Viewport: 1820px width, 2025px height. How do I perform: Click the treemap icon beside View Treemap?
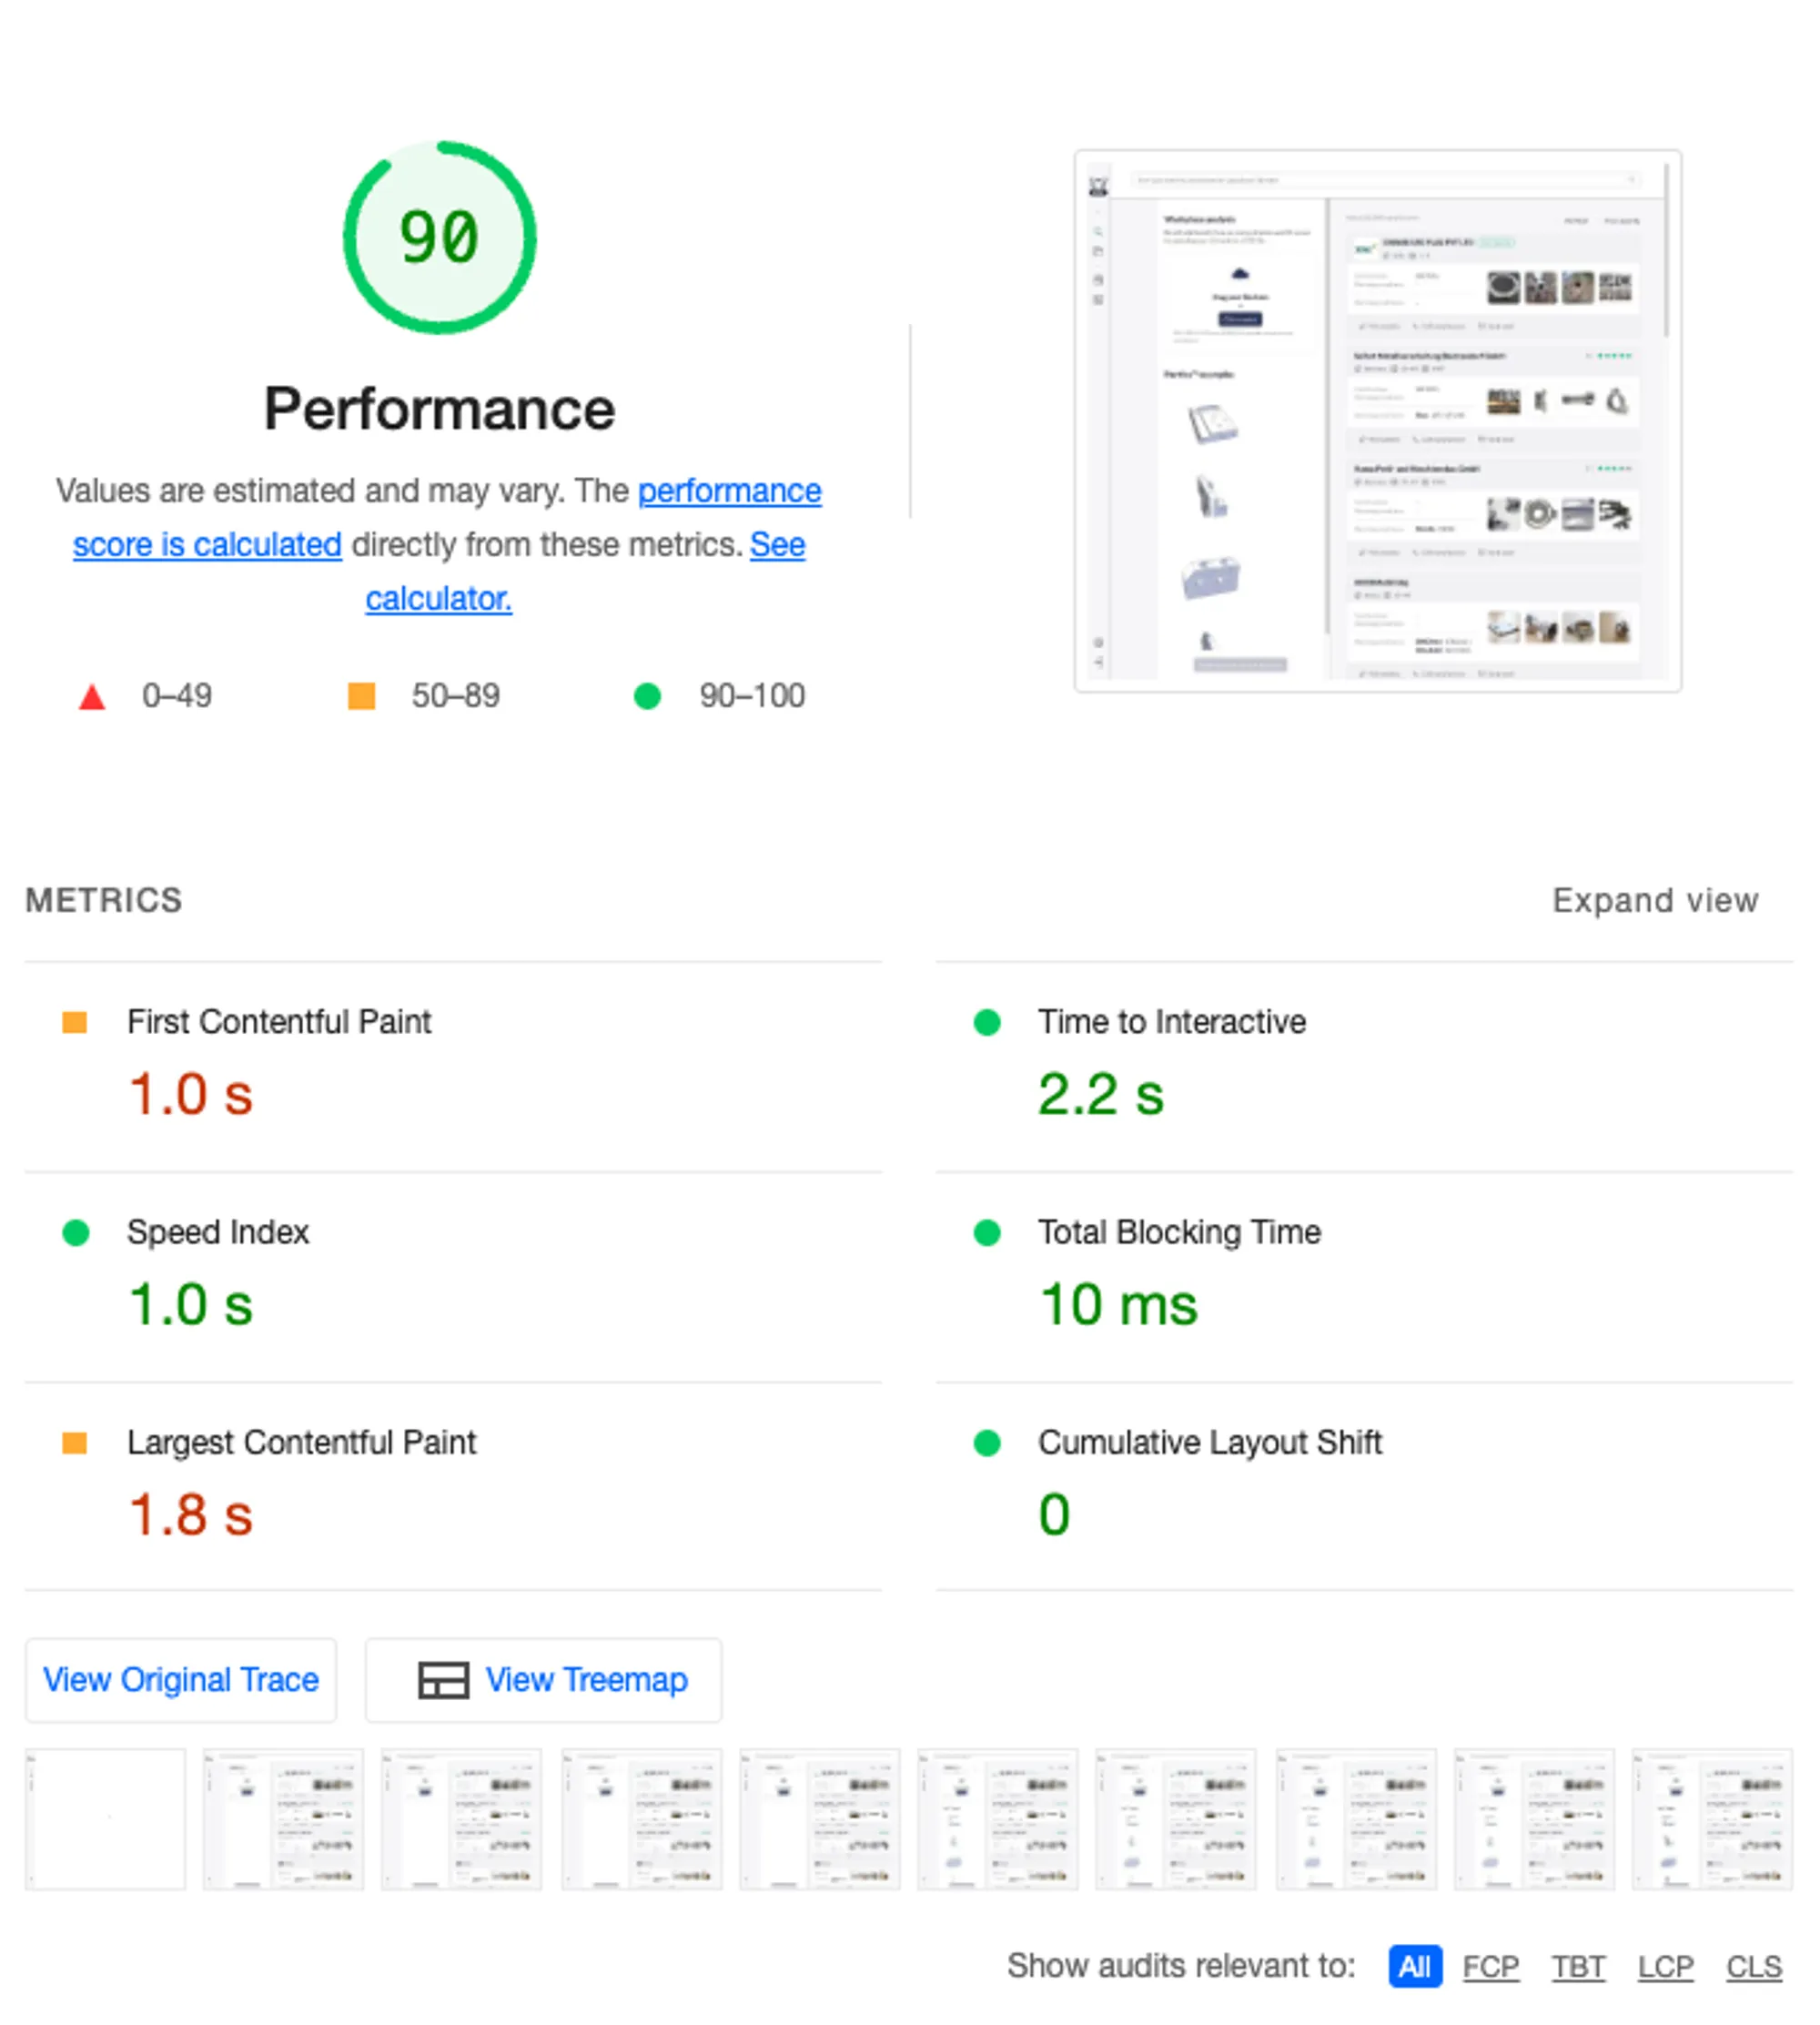[443, 1680]
